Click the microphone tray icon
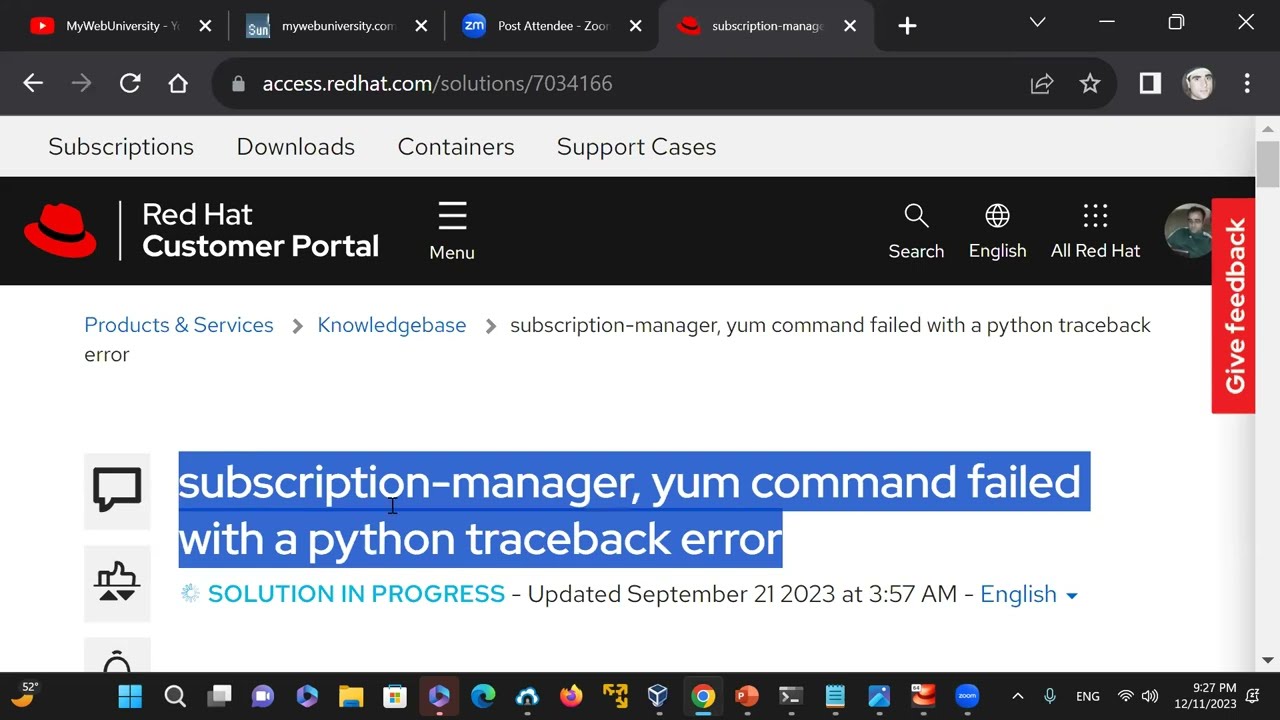Image resolution: width=1280 pixels, height=720 pixels. (1050, 696)
